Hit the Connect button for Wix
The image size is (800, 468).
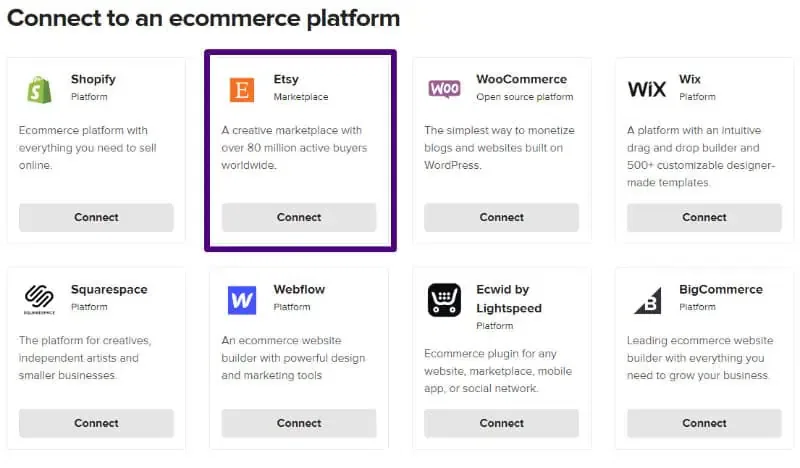click(x=704, y=217)
